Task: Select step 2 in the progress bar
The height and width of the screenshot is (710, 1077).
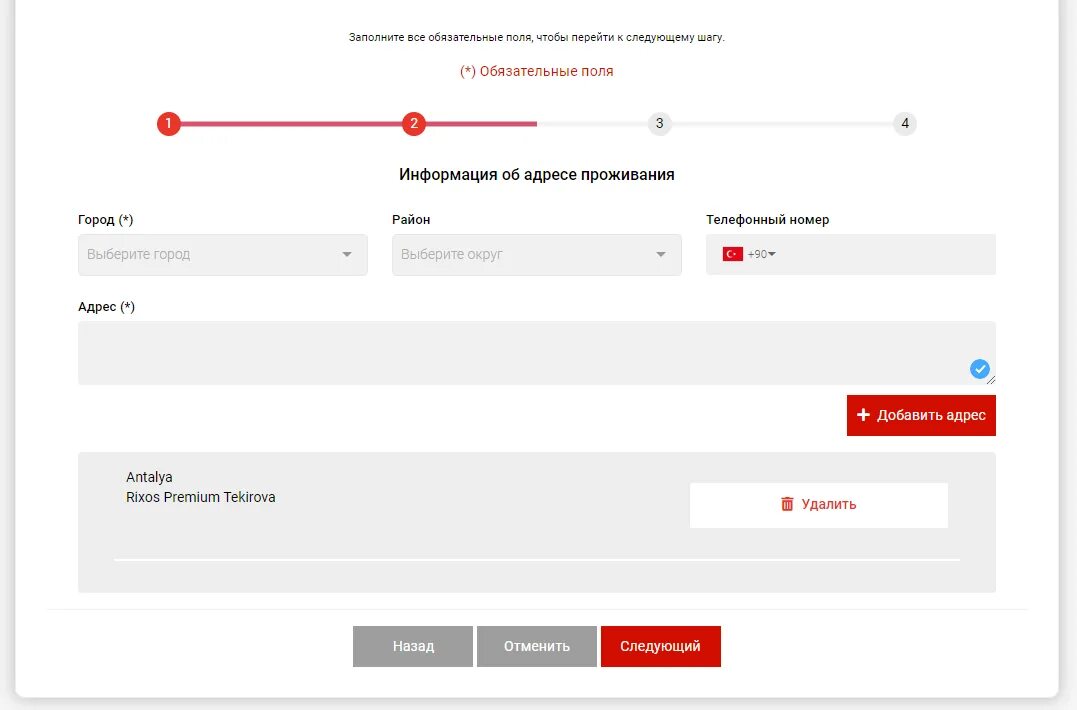Action: 413,124
